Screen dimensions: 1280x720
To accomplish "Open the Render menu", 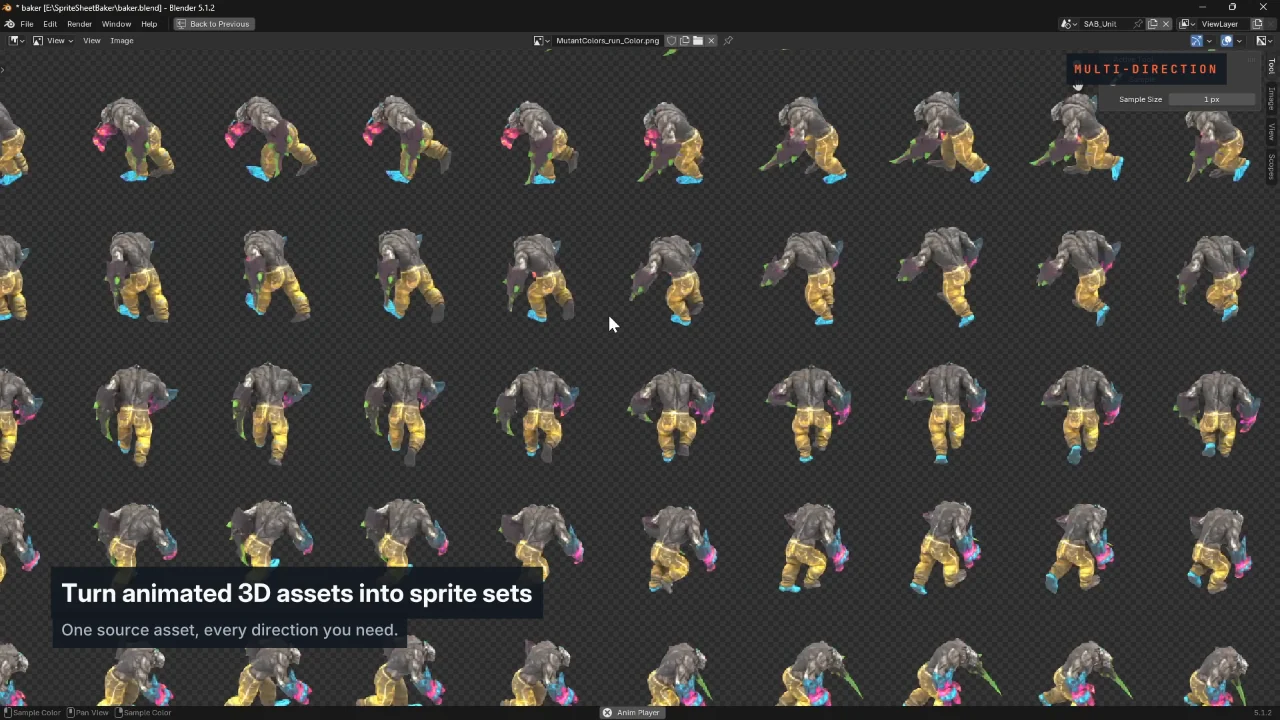I will [x=79, y=24].
